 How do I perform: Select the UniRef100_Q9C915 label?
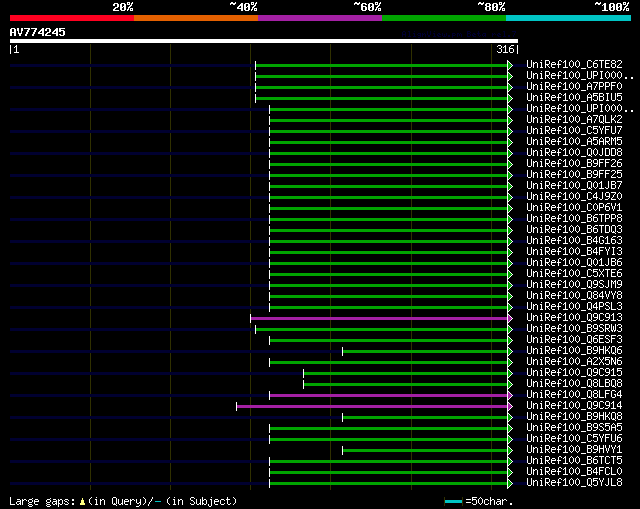click(x=574, y=373)
